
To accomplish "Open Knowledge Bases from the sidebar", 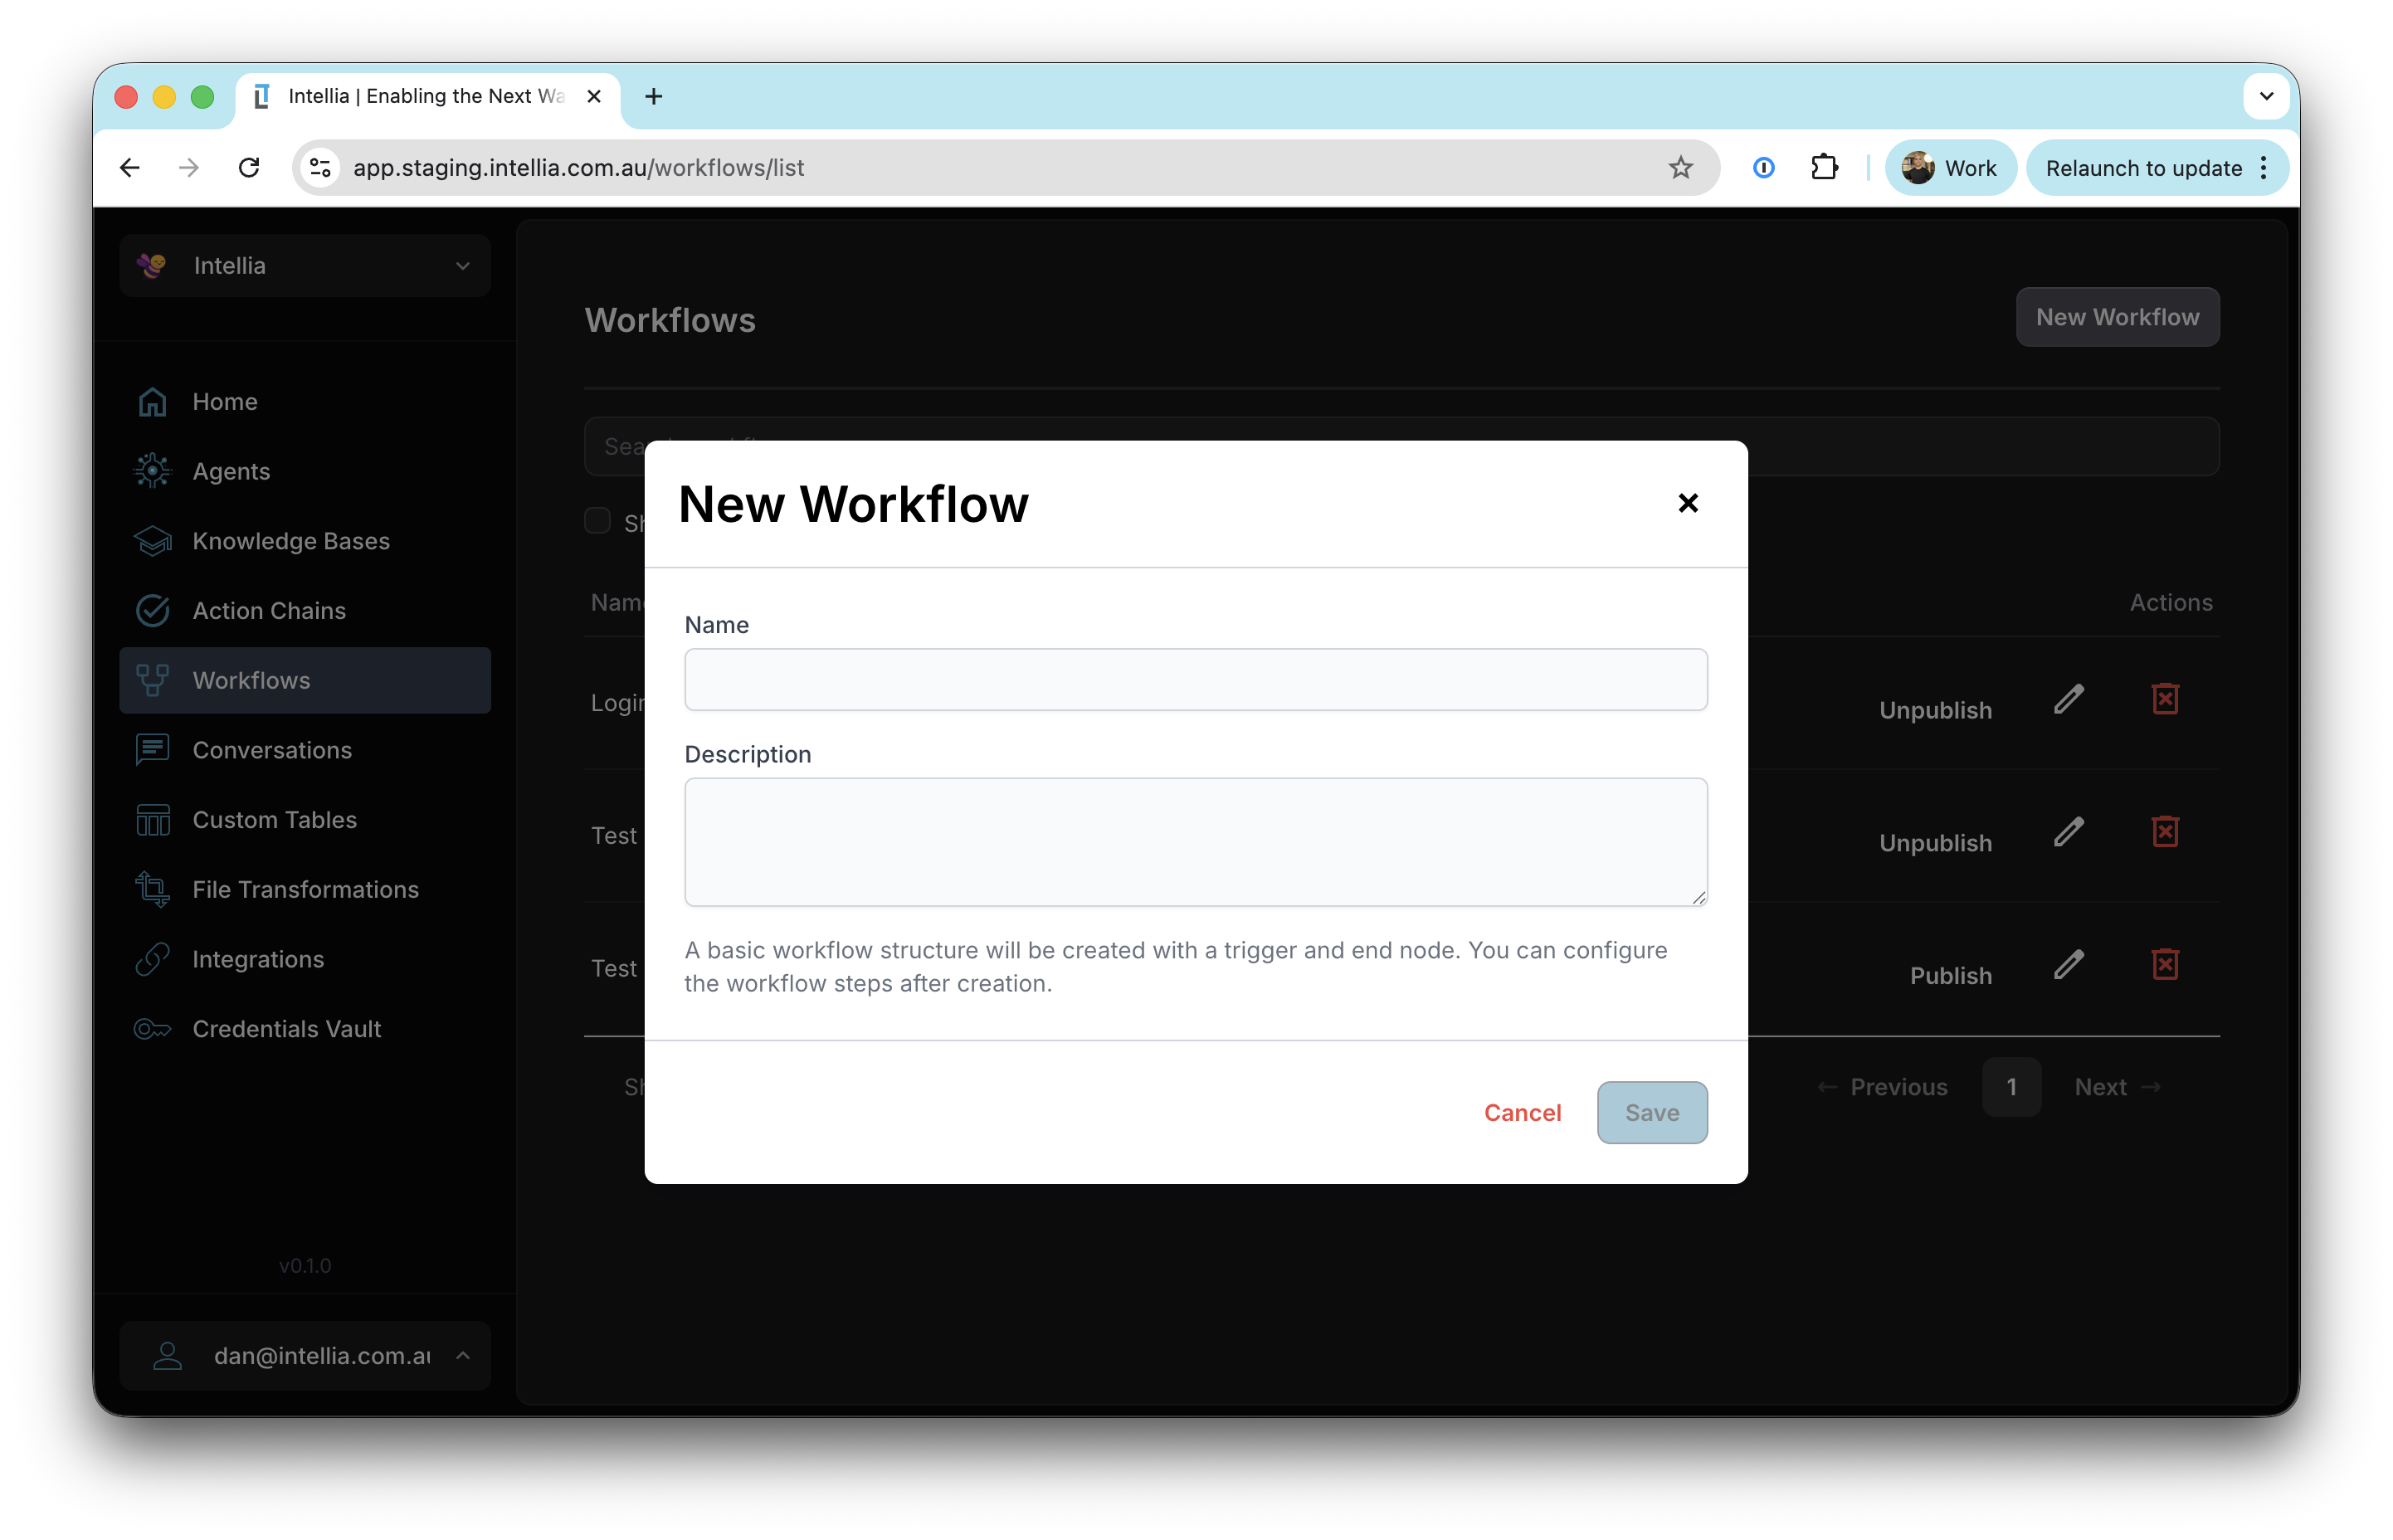I will [291, 541].
